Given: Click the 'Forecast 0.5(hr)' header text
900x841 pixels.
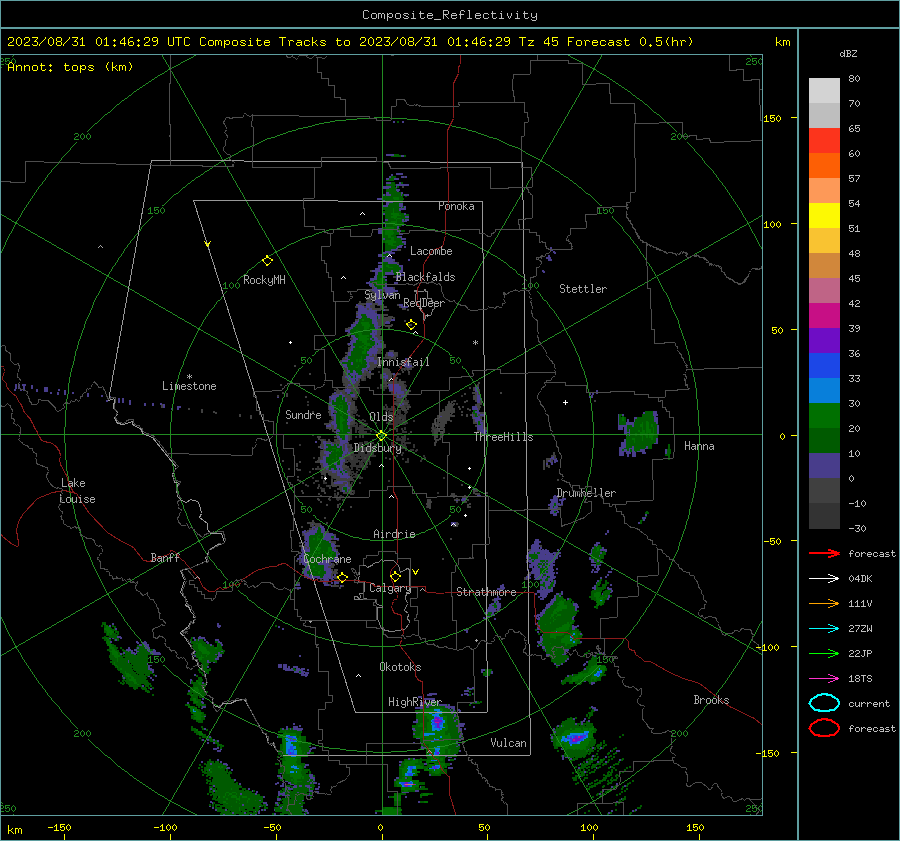Looking at the screenshot, I should [630, 42].
